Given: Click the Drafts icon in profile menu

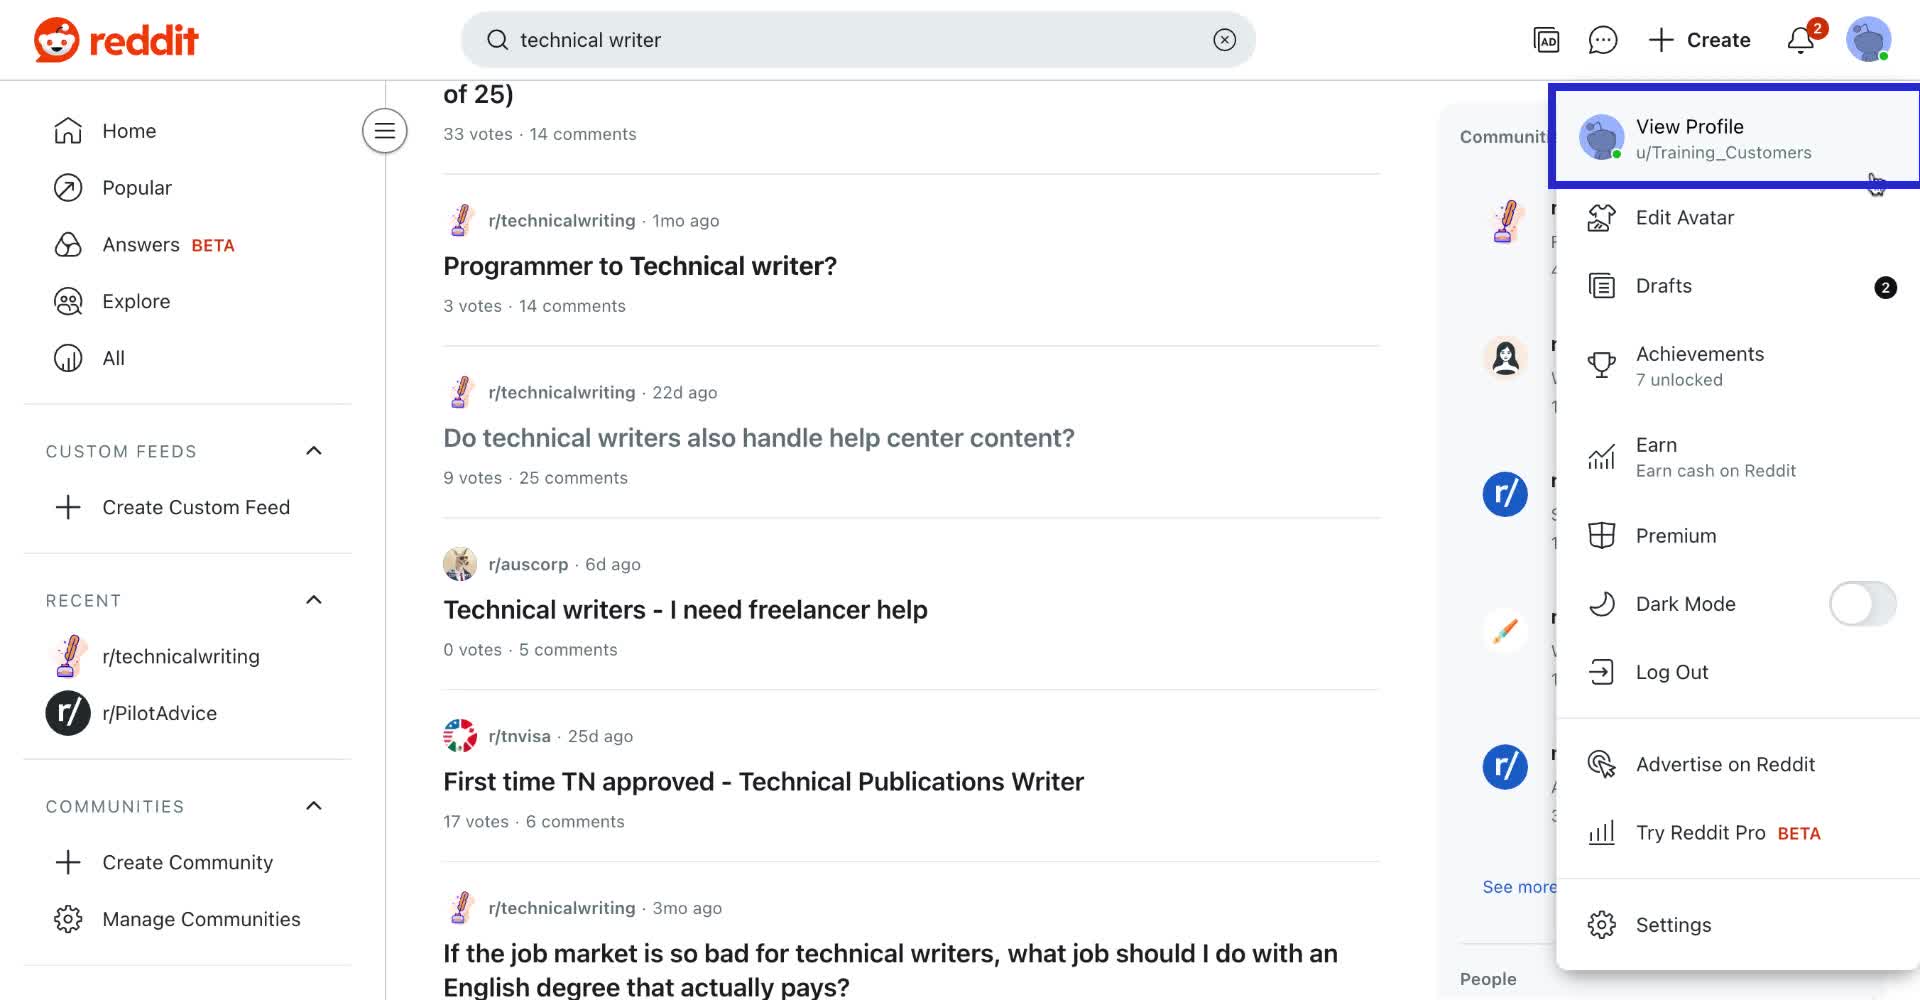Looking at the screenshot, I should coord(1602,286).
